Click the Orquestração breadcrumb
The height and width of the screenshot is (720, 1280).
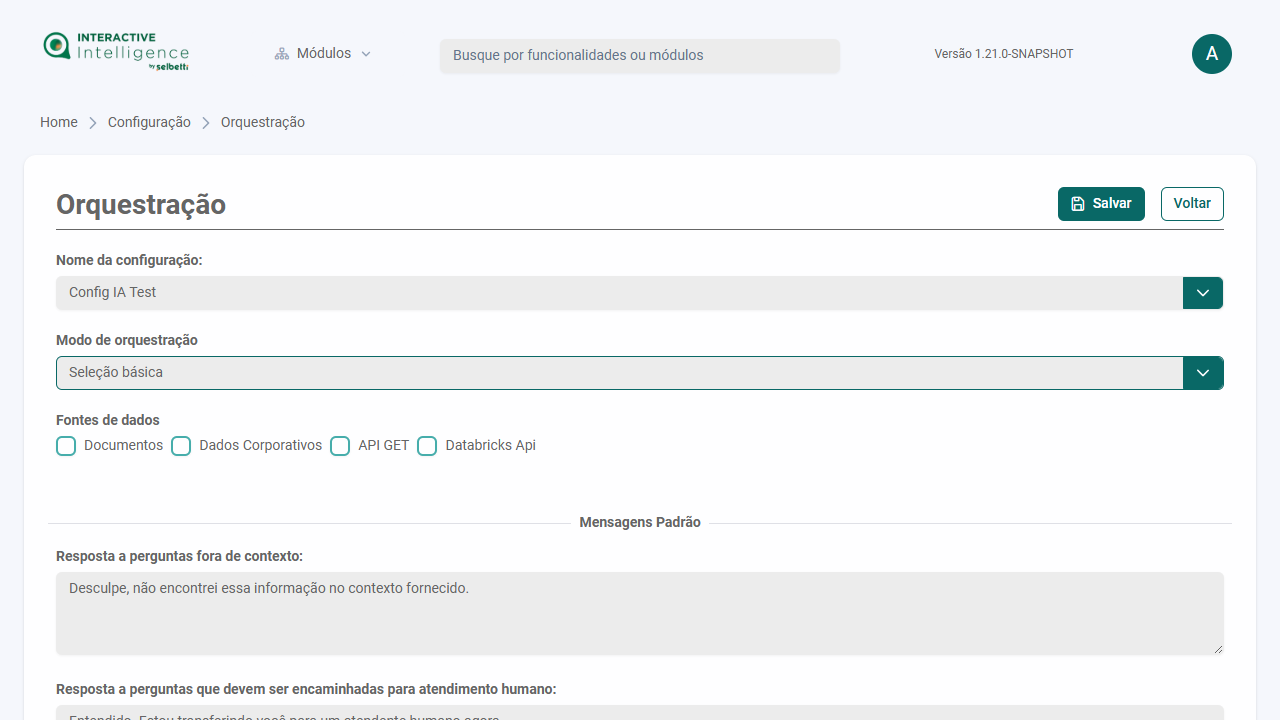coord(263,122)
